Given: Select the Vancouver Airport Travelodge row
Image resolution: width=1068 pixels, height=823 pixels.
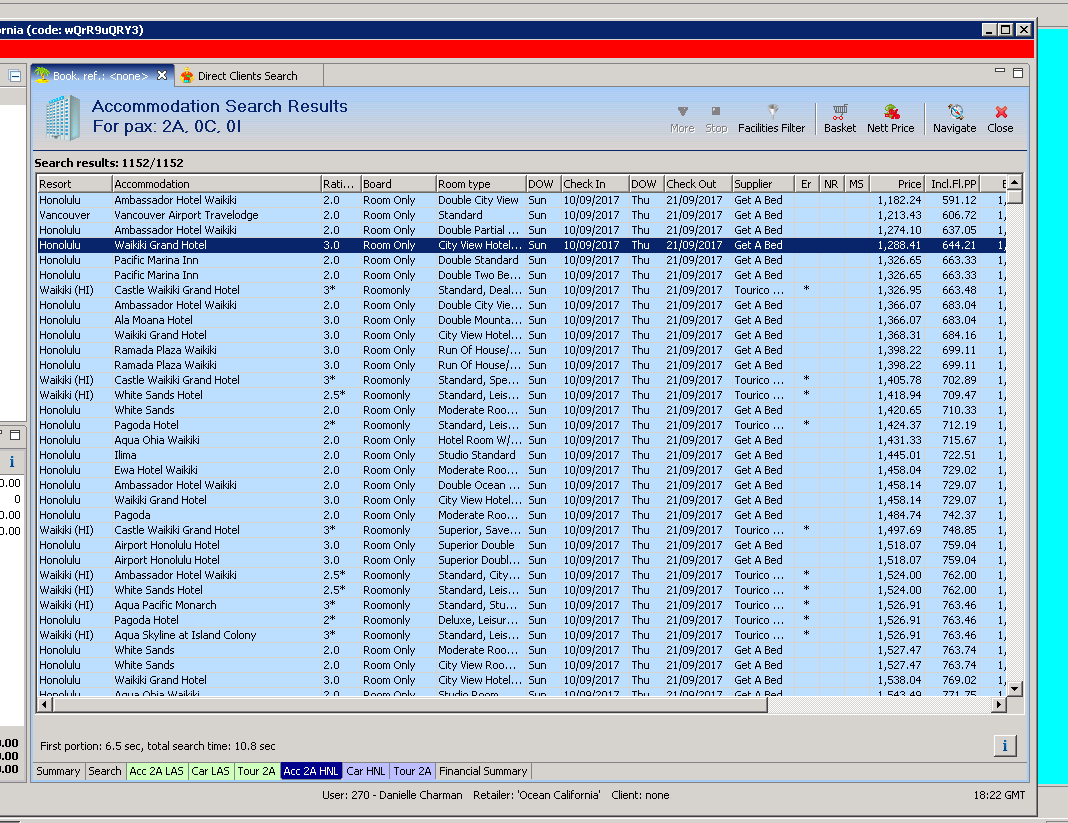Looking at the screenshot, I should (x=186, y=215).
